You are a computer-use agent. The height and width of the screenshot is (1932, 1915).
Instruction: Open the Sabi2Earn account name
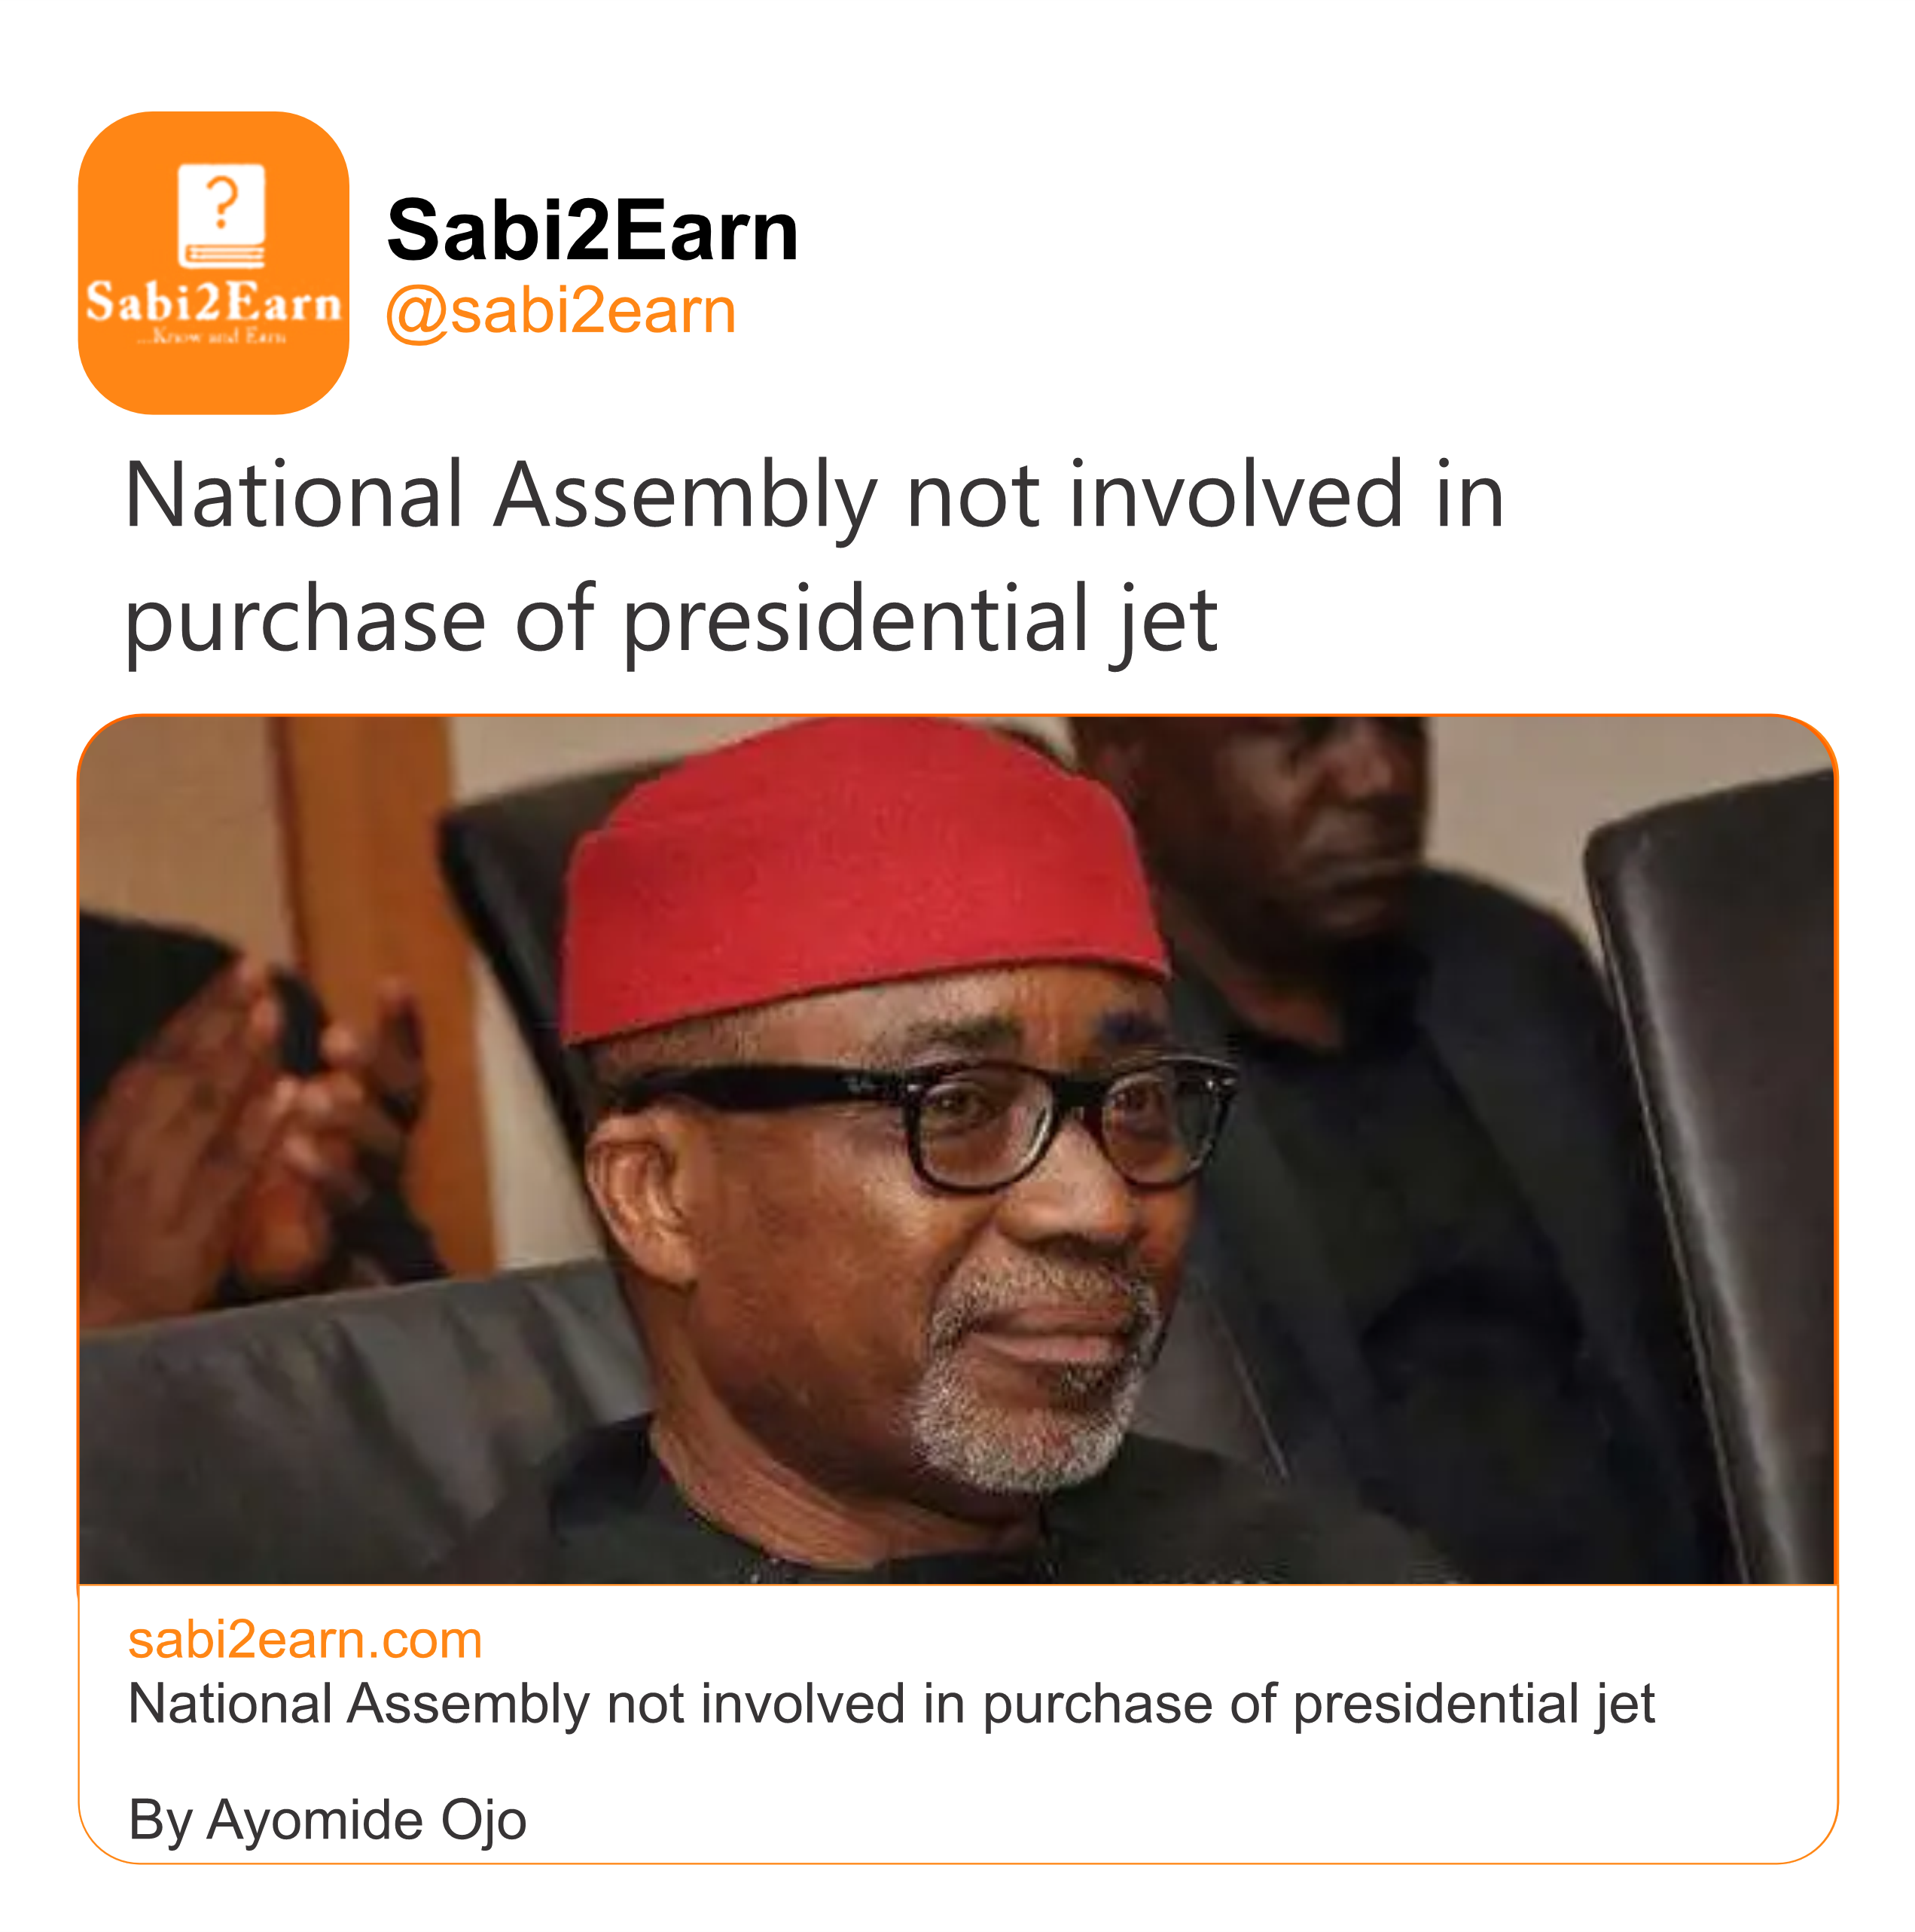(592, 231)
